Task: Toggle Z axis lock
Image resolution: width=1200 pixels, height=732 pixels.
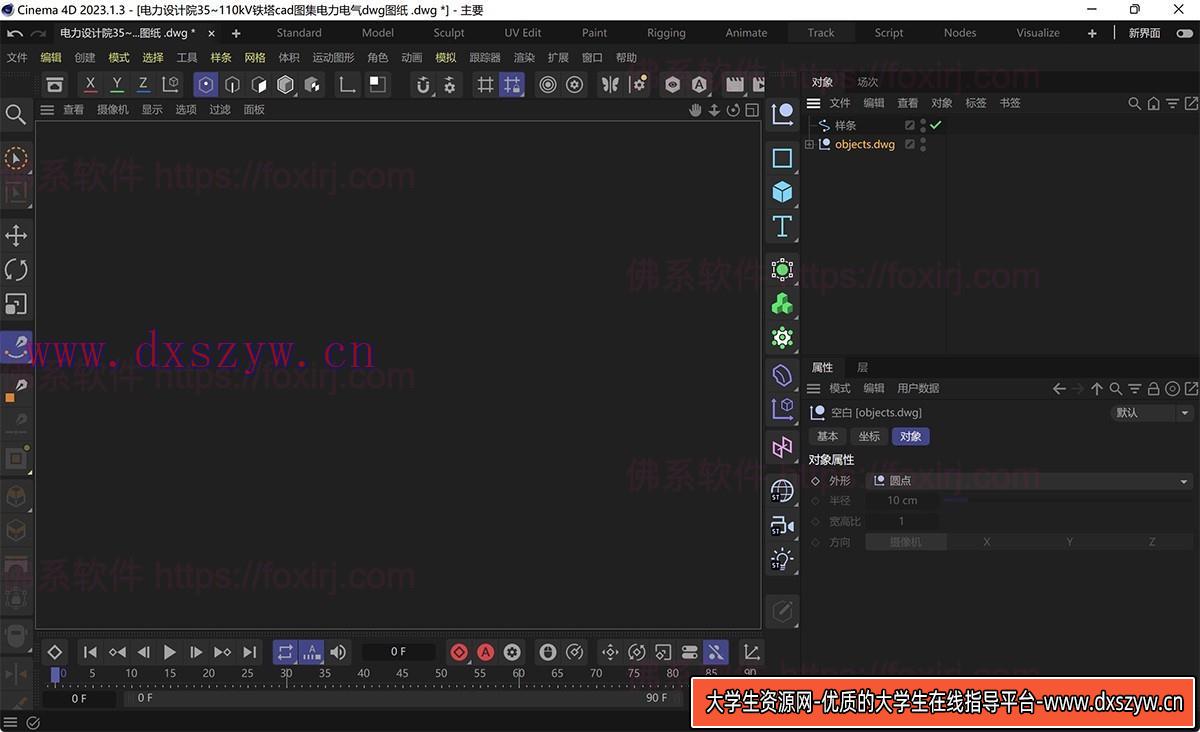Action: pos(143,85)
